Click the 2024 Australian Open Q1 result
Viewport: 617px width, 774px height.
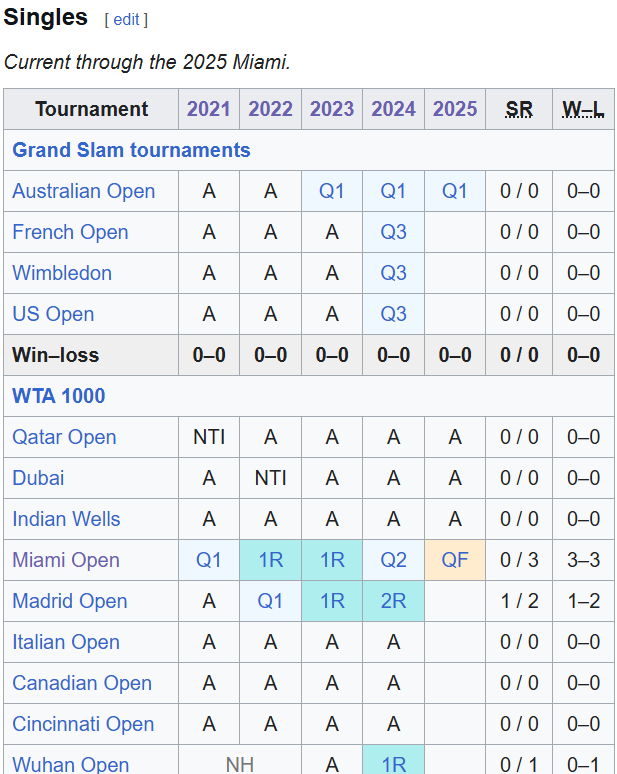394,191
